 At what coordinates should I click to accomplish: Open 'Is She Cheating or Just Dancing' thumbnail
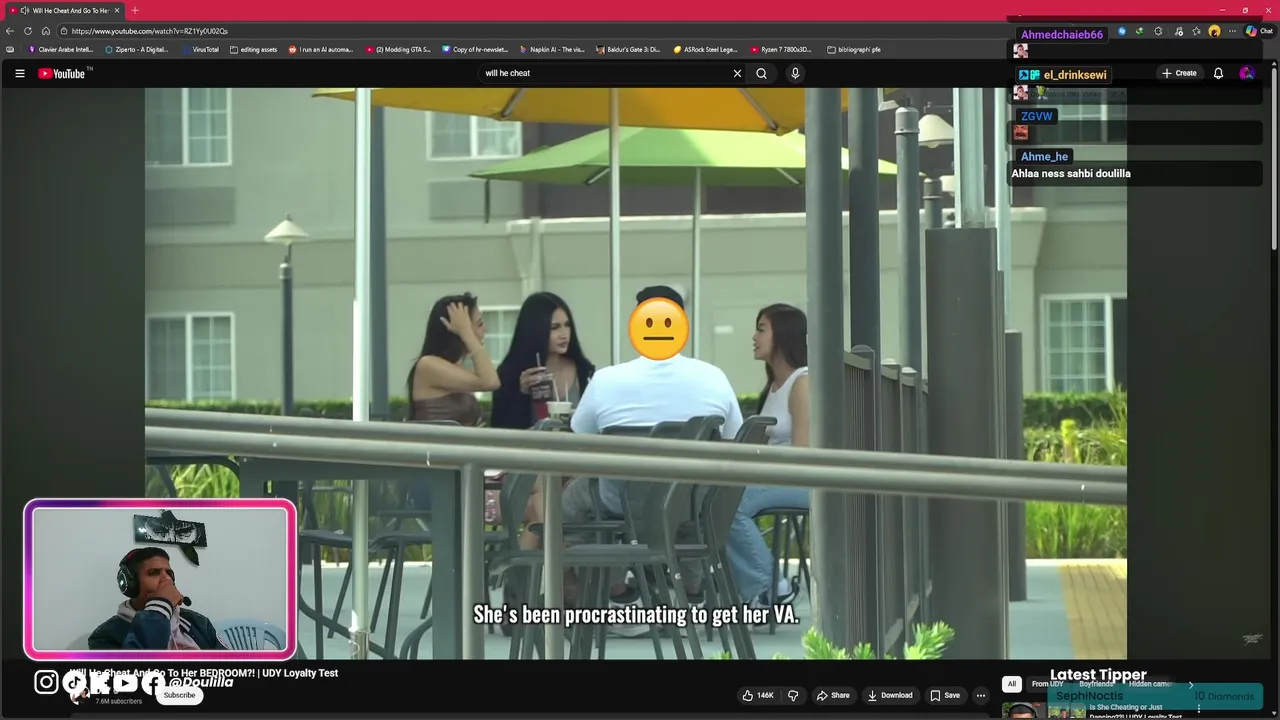(1045, 711)
